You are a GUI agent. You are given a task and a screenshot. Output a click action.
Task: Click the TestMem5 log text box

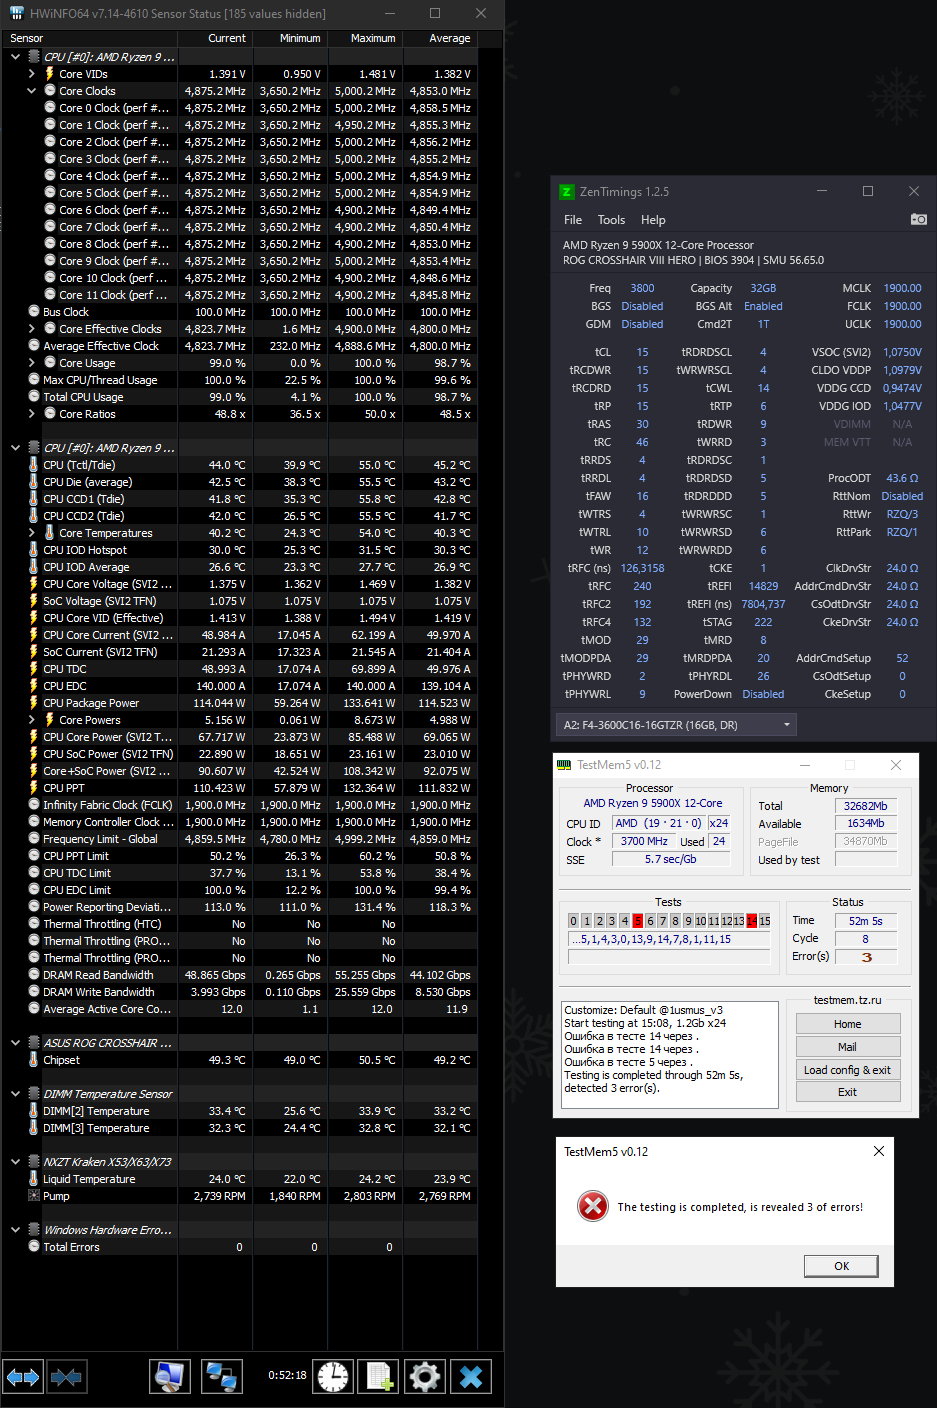pos(671,1054)
